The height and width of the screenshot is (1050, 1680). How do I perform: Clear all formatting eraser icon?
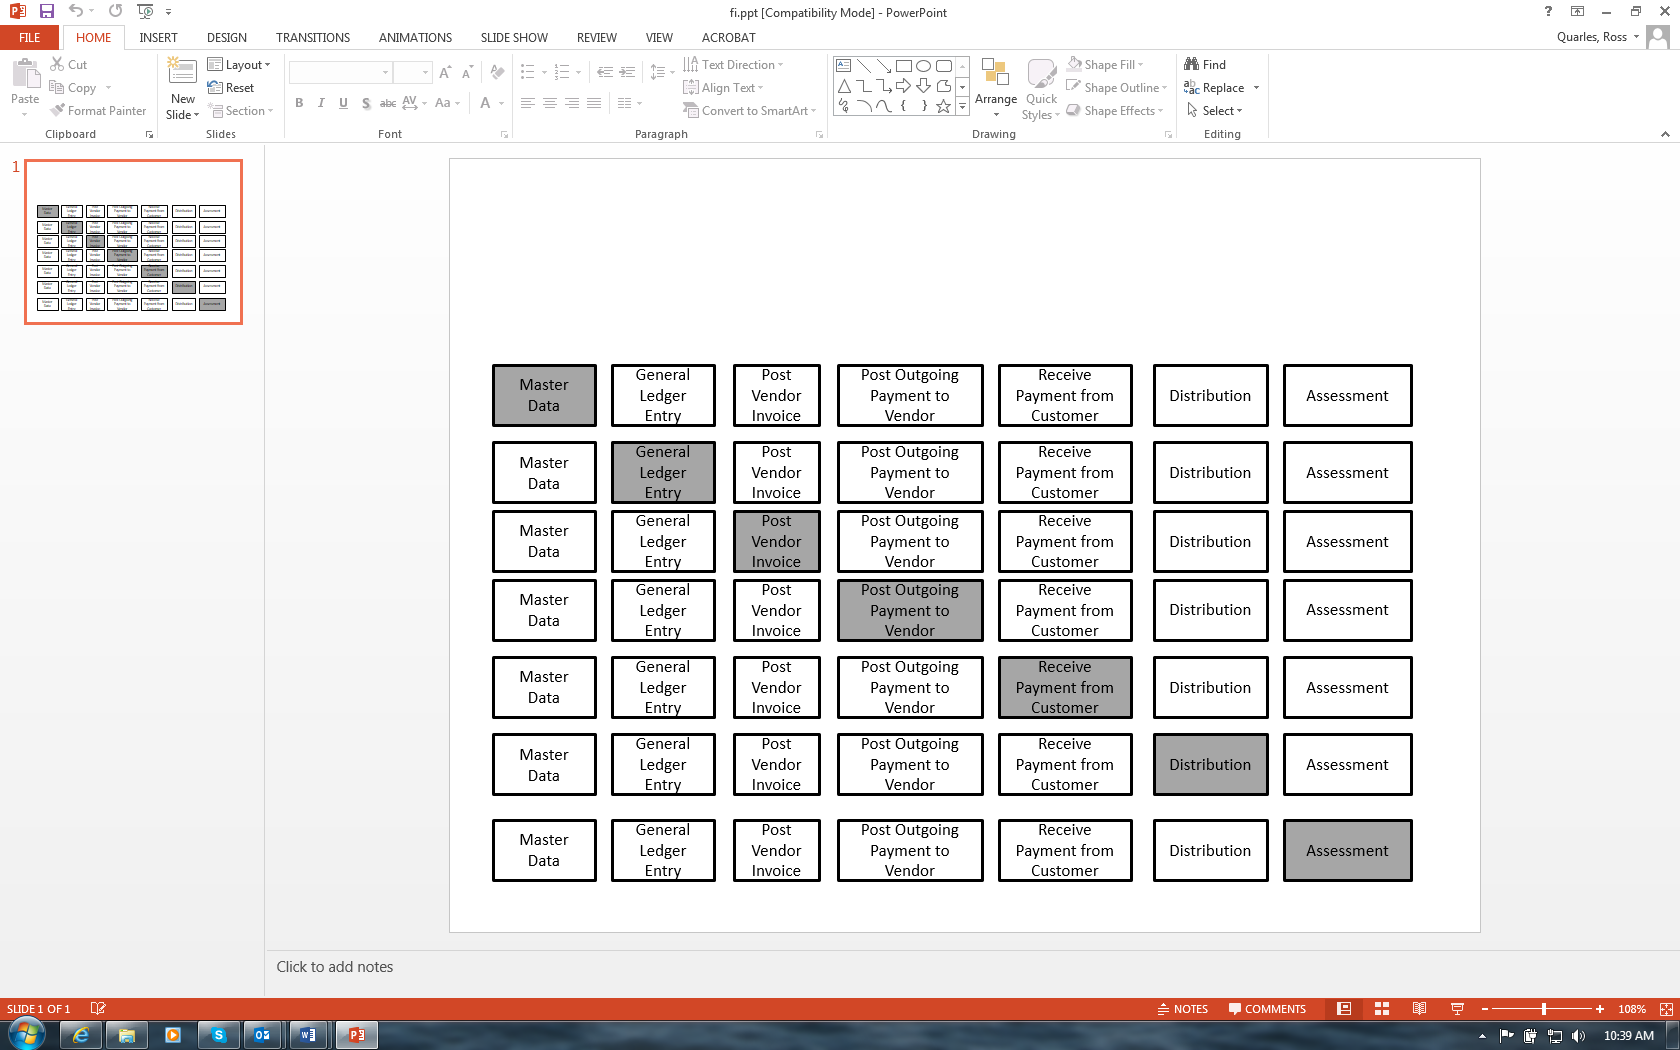(497, 72)
